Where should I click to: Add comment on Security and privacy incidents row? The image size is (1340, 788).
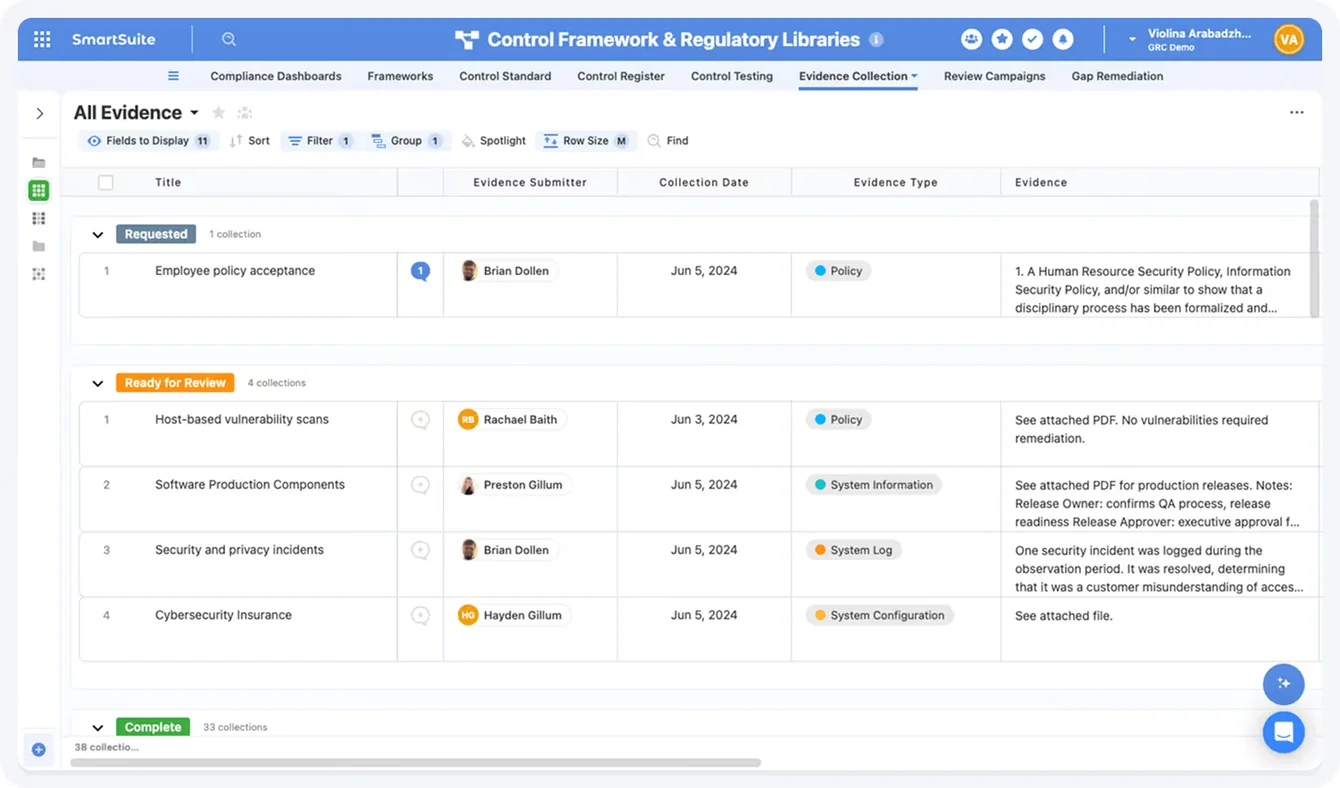pyautogui.click(x=421, y=550)
